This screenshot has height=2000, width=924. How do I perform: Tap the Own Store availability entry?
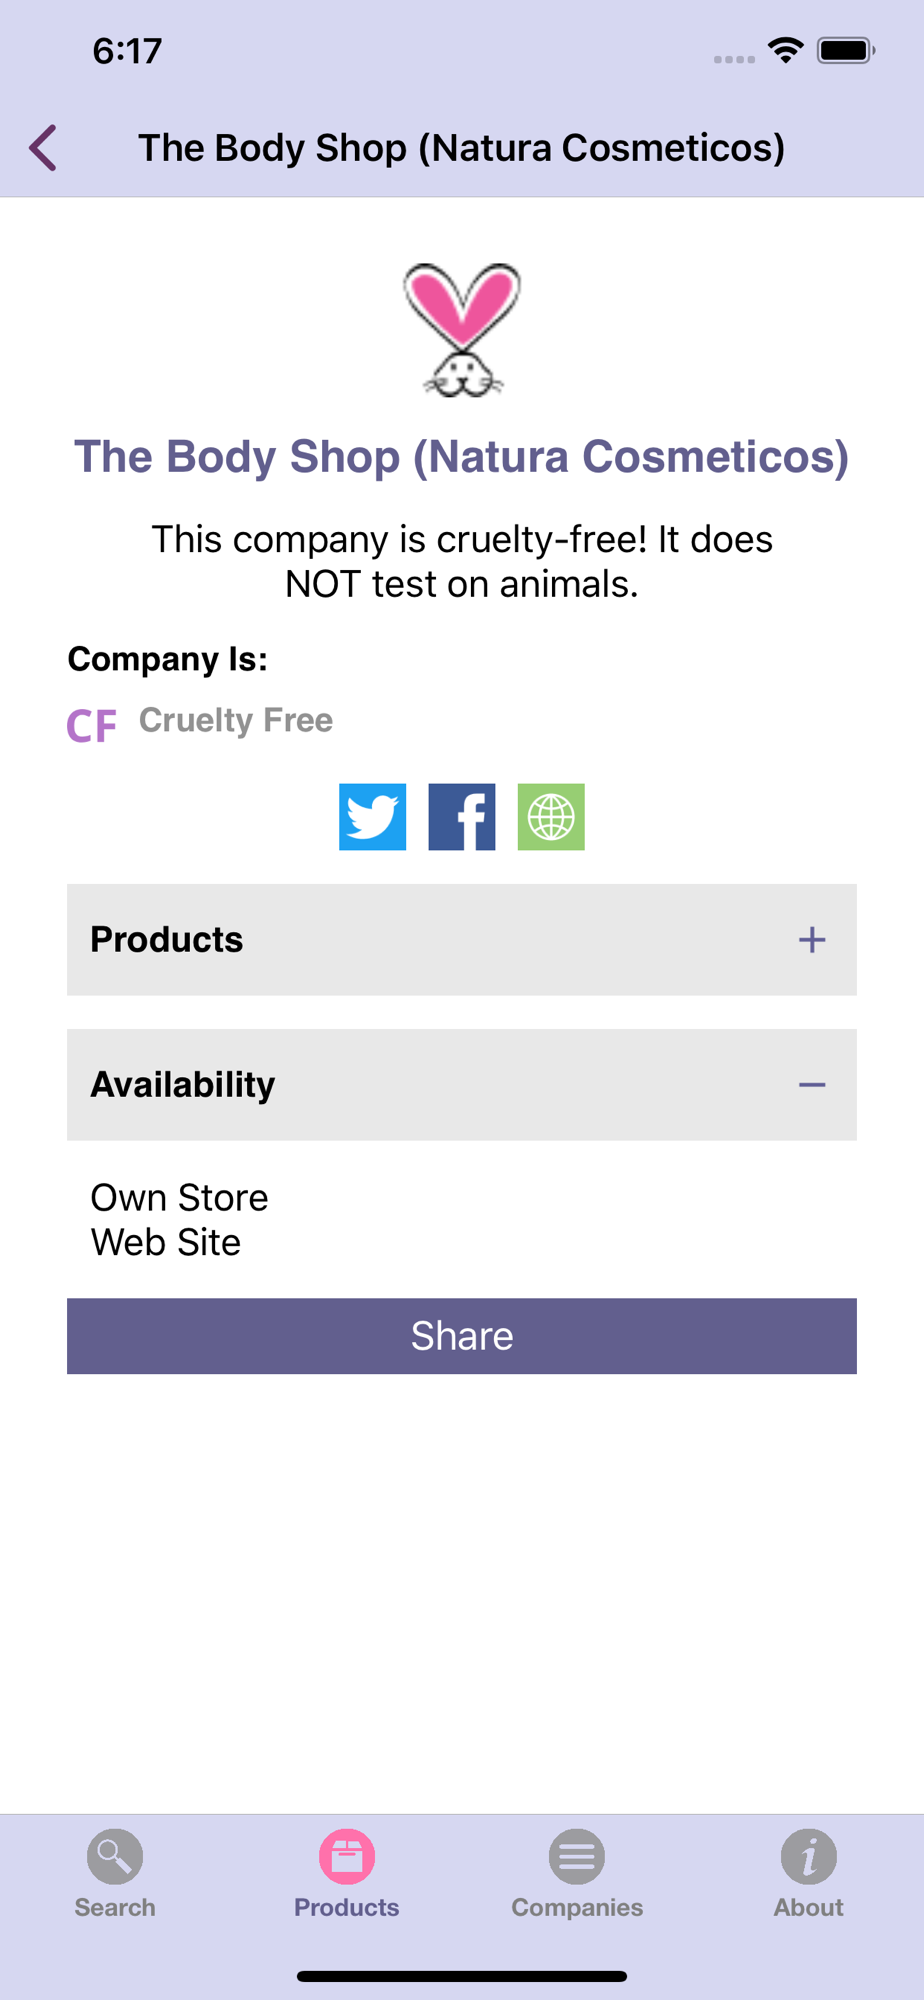(x=180, y=1198)
